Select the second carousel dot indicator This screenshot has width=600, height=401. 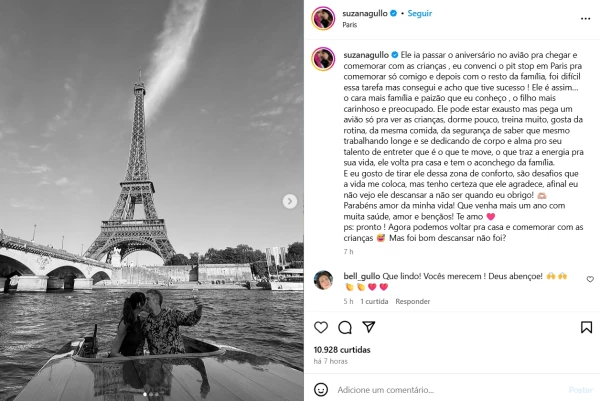coord(151,394)
